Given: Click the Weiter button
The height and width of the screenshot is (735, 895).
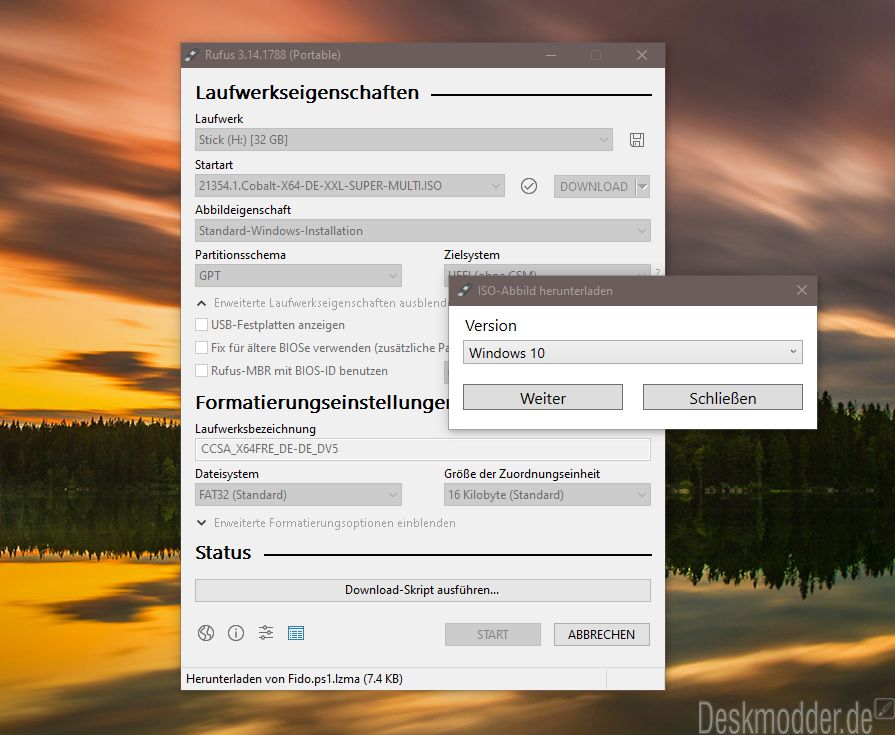Looking at the screenshot, I should pos(543,397).
